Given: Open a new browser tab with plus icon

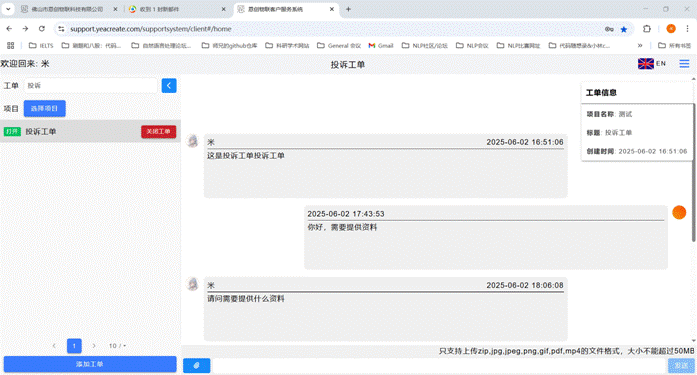Looking at the screenshot, I should [x=348, y=9].
